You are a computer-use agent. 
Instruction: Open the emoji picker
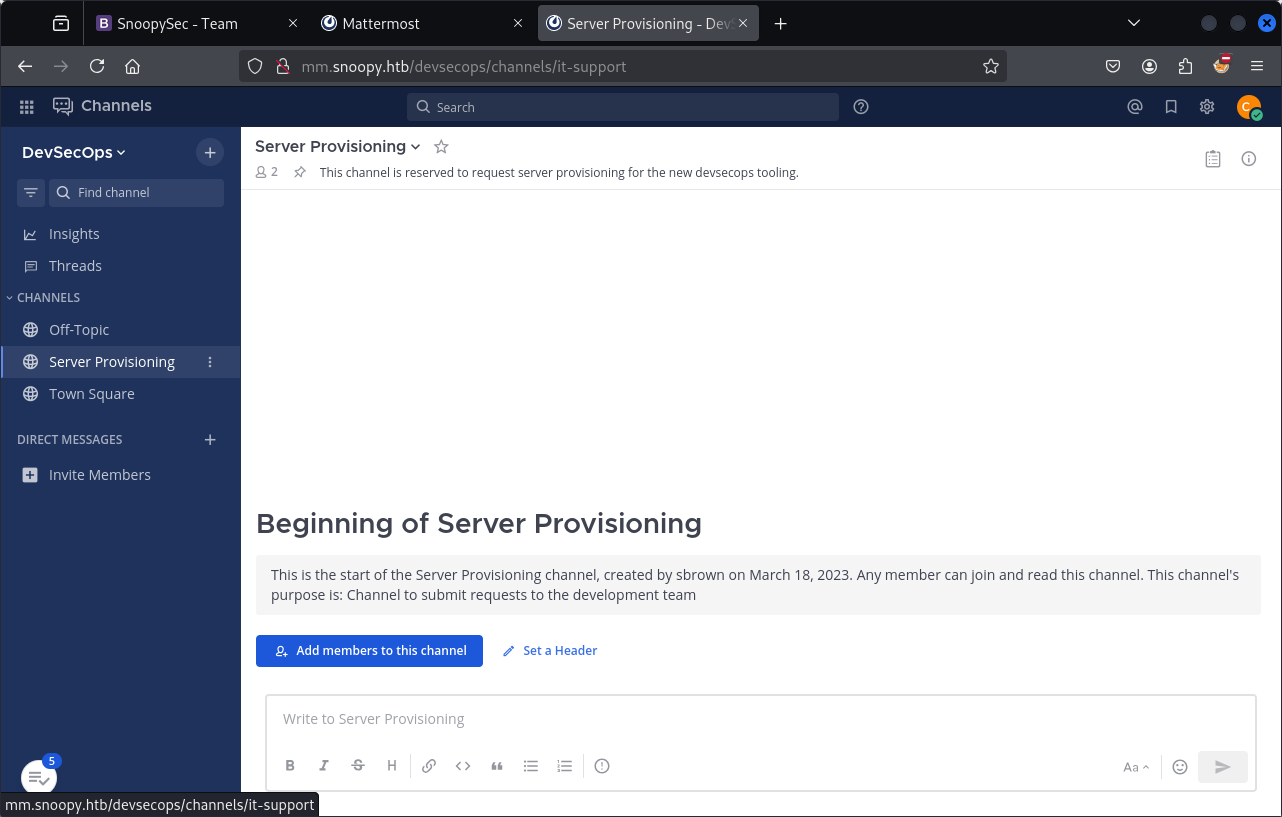tap(1180, 767)
